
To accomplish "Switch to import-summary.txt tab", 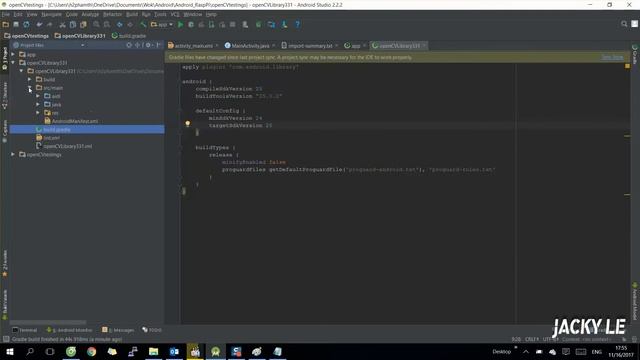I will point(309,46).
